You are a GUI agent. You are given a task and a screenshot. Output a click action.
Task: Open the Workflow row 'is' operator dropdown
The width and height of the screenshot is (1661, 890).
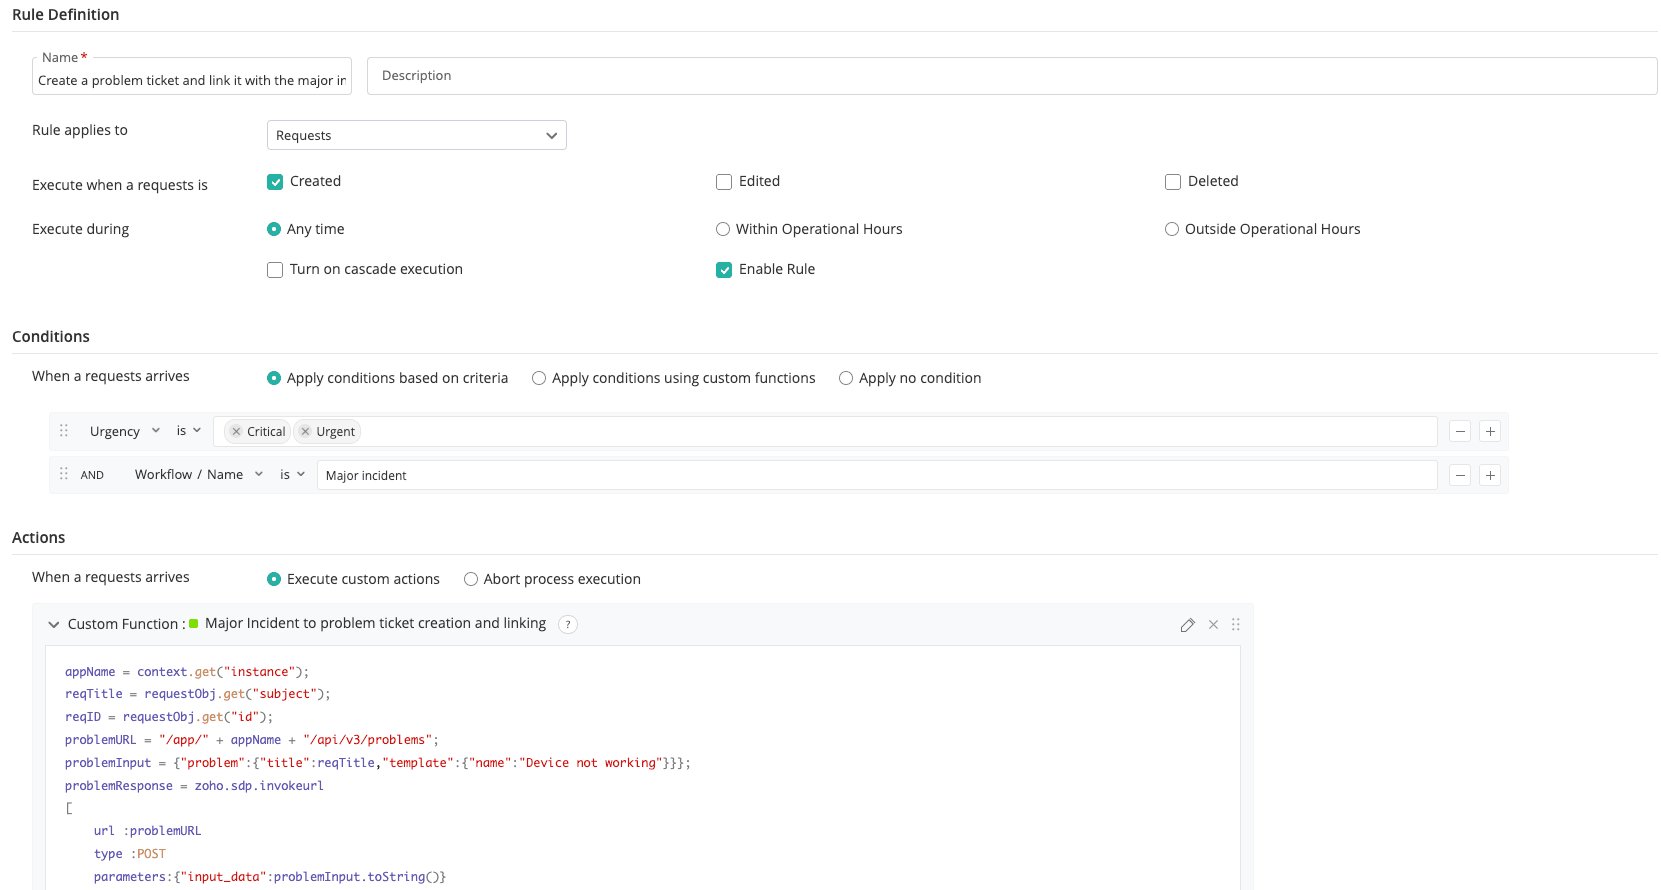coord(293,474)
